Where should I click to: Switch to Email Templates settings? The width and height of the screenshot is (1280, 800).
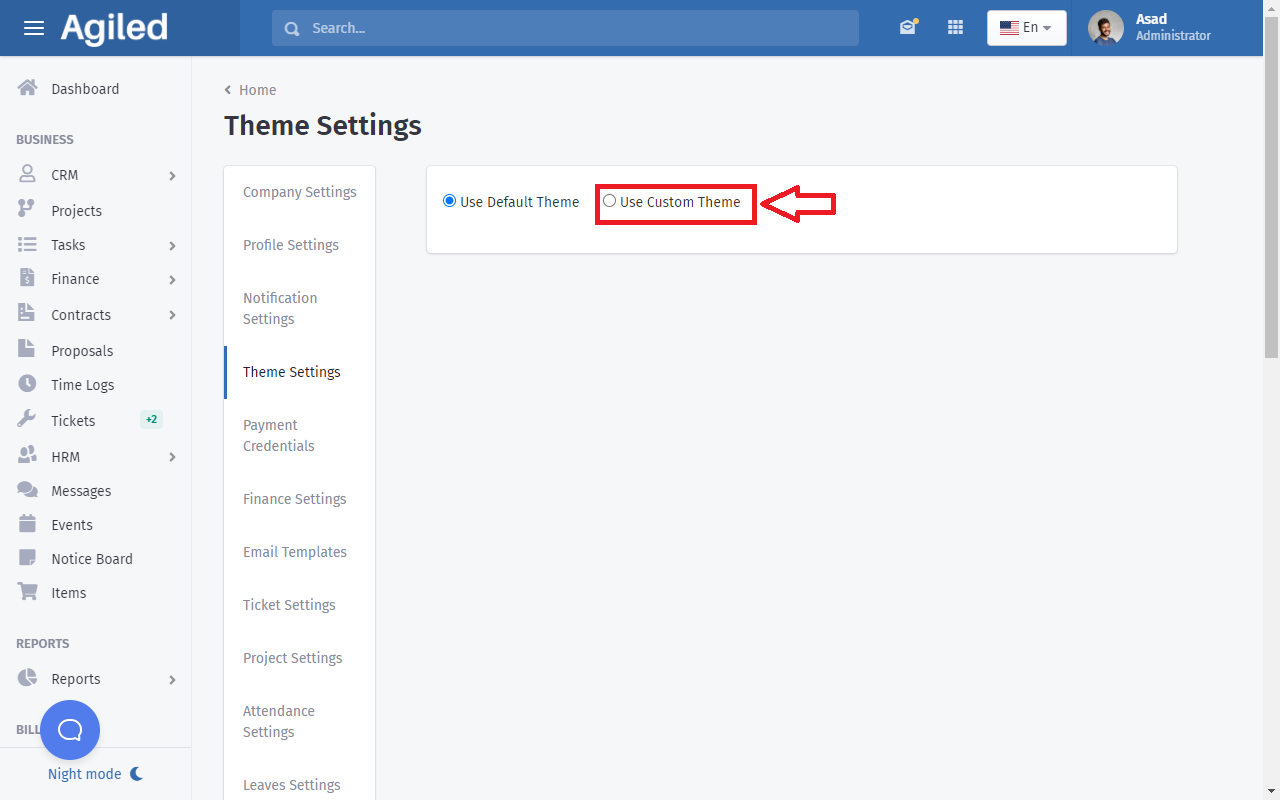pos(294,552)
